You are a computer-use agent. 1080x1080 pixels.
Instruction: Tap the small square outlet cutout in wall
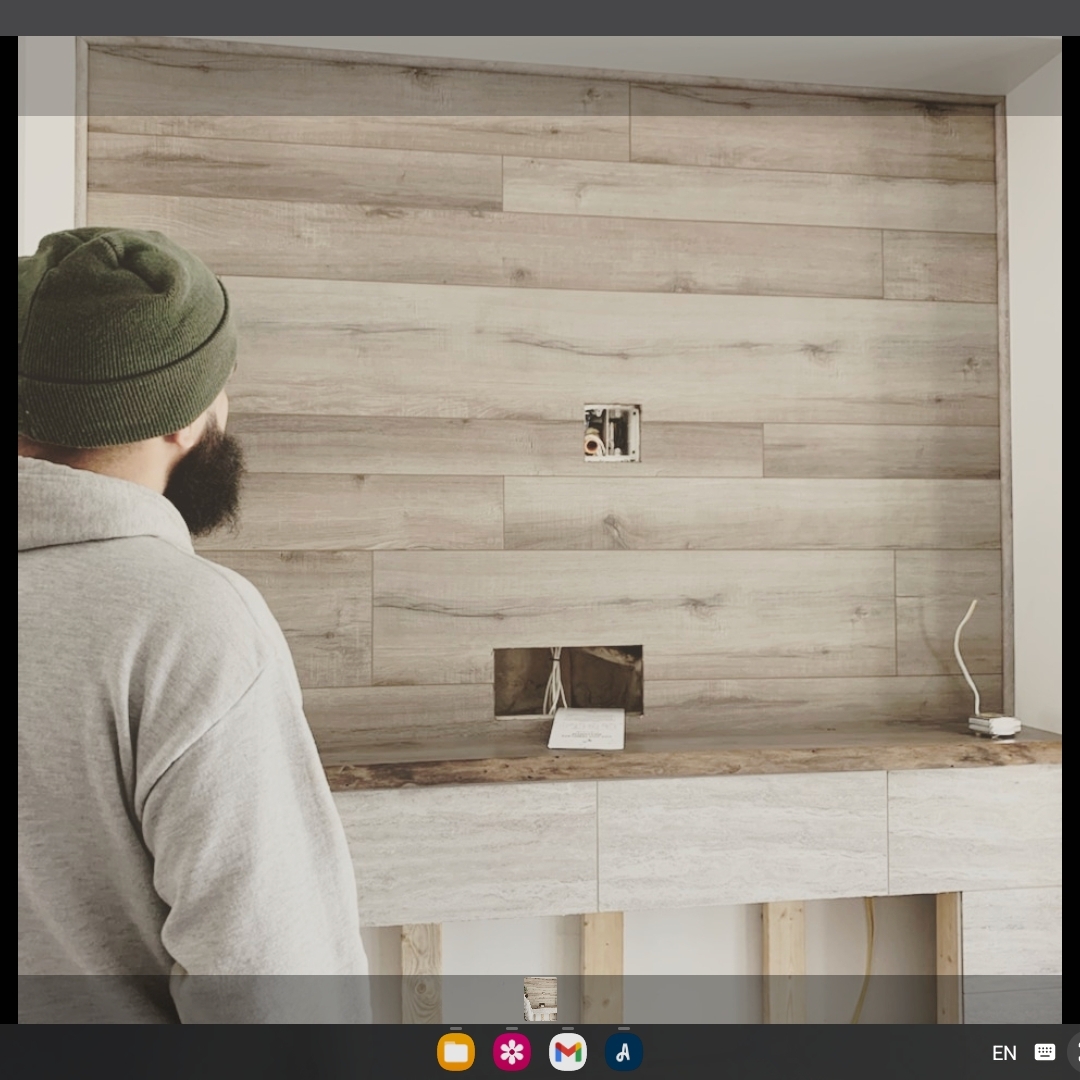point(611,433)
